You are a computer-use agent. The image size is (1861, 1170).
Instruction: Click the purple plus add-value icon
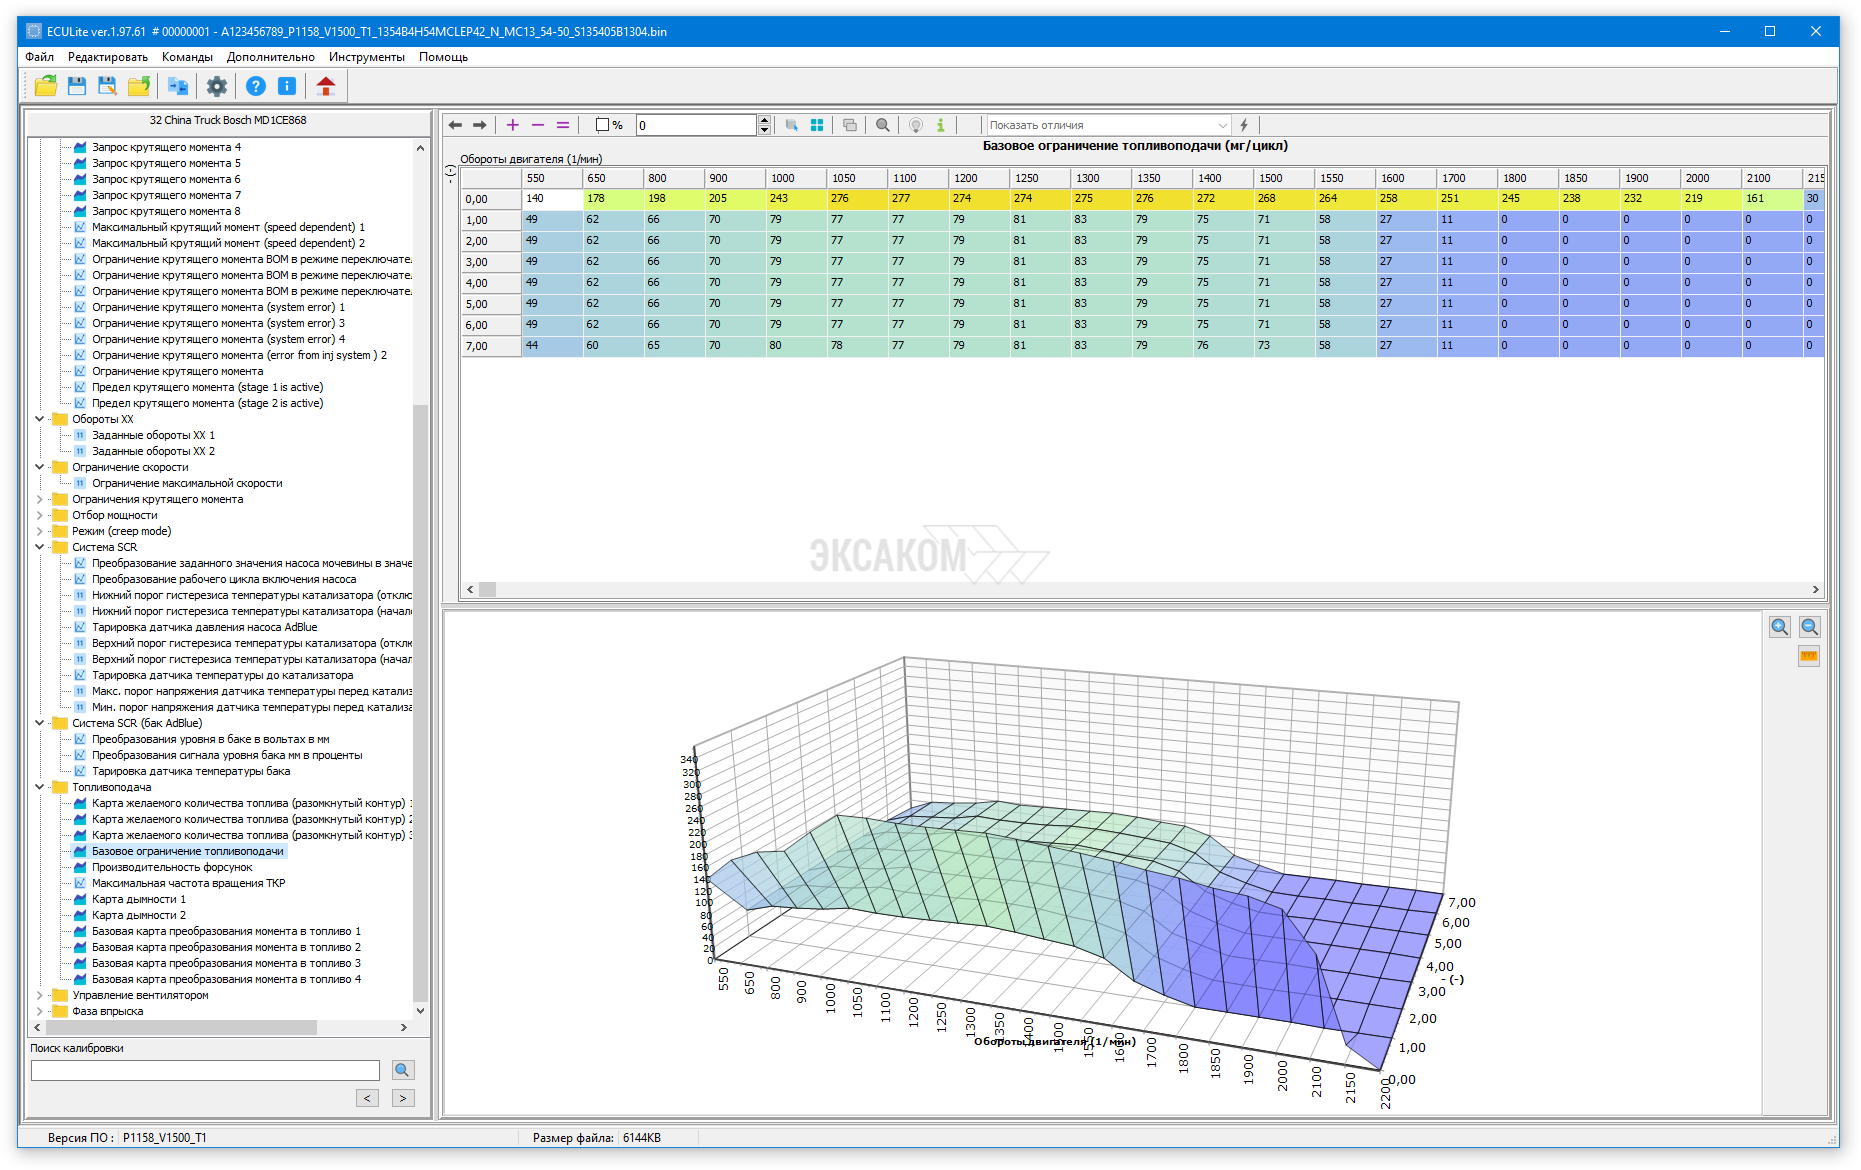[512, 125]
